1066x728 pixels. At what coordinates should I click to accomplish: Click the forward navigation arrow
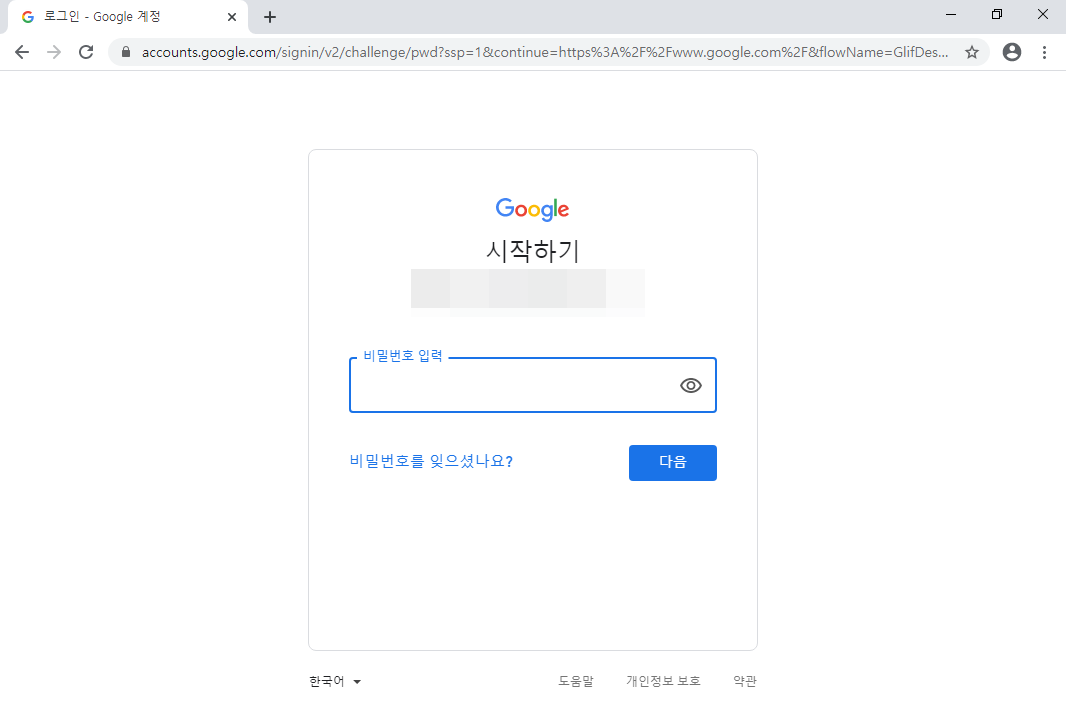(x=54, y=52)
